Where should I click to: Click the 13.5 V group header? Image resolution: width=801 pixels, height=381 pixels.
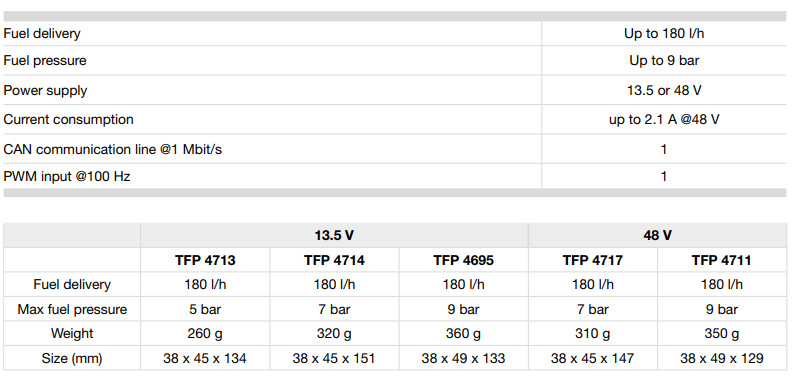point(334,235)
